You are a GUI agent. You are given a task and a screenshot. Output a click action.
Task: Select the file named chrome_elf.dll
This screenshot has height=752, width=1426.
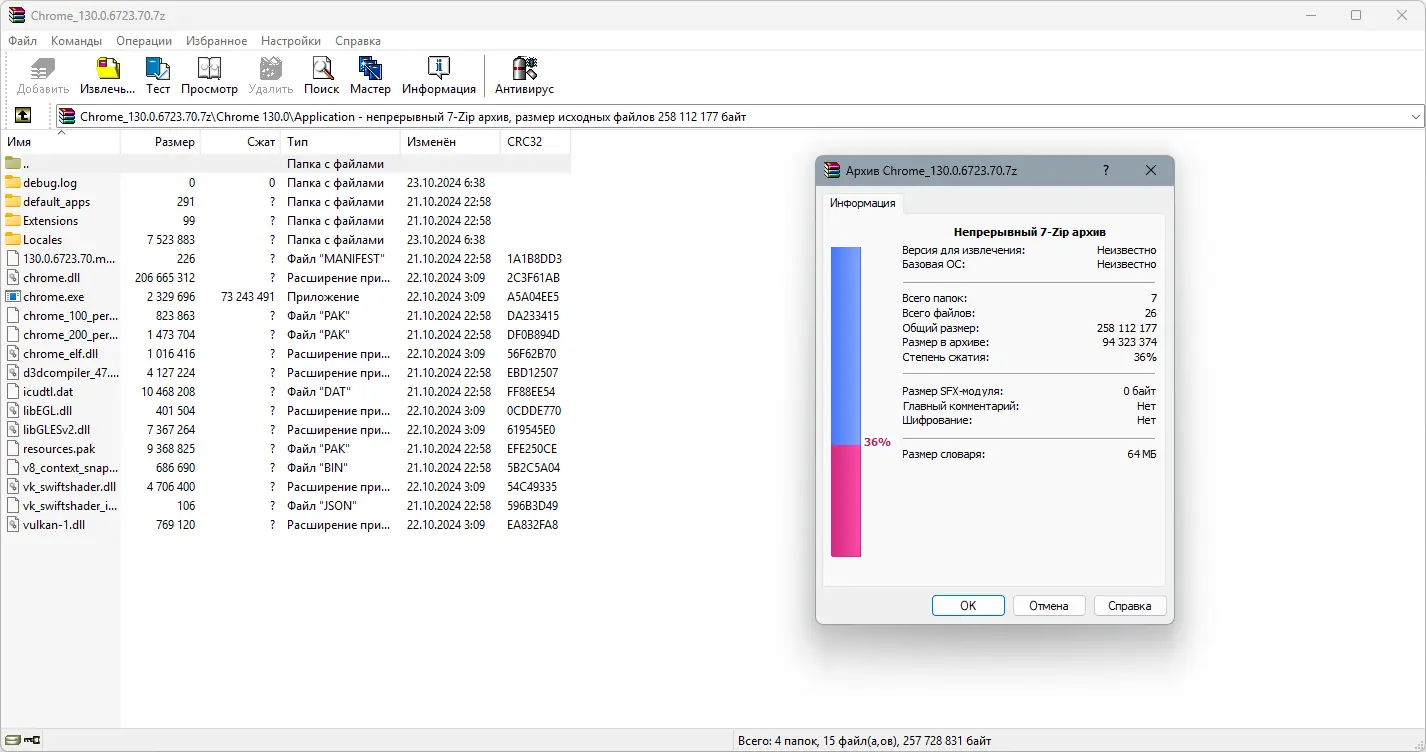pos(61,353)
